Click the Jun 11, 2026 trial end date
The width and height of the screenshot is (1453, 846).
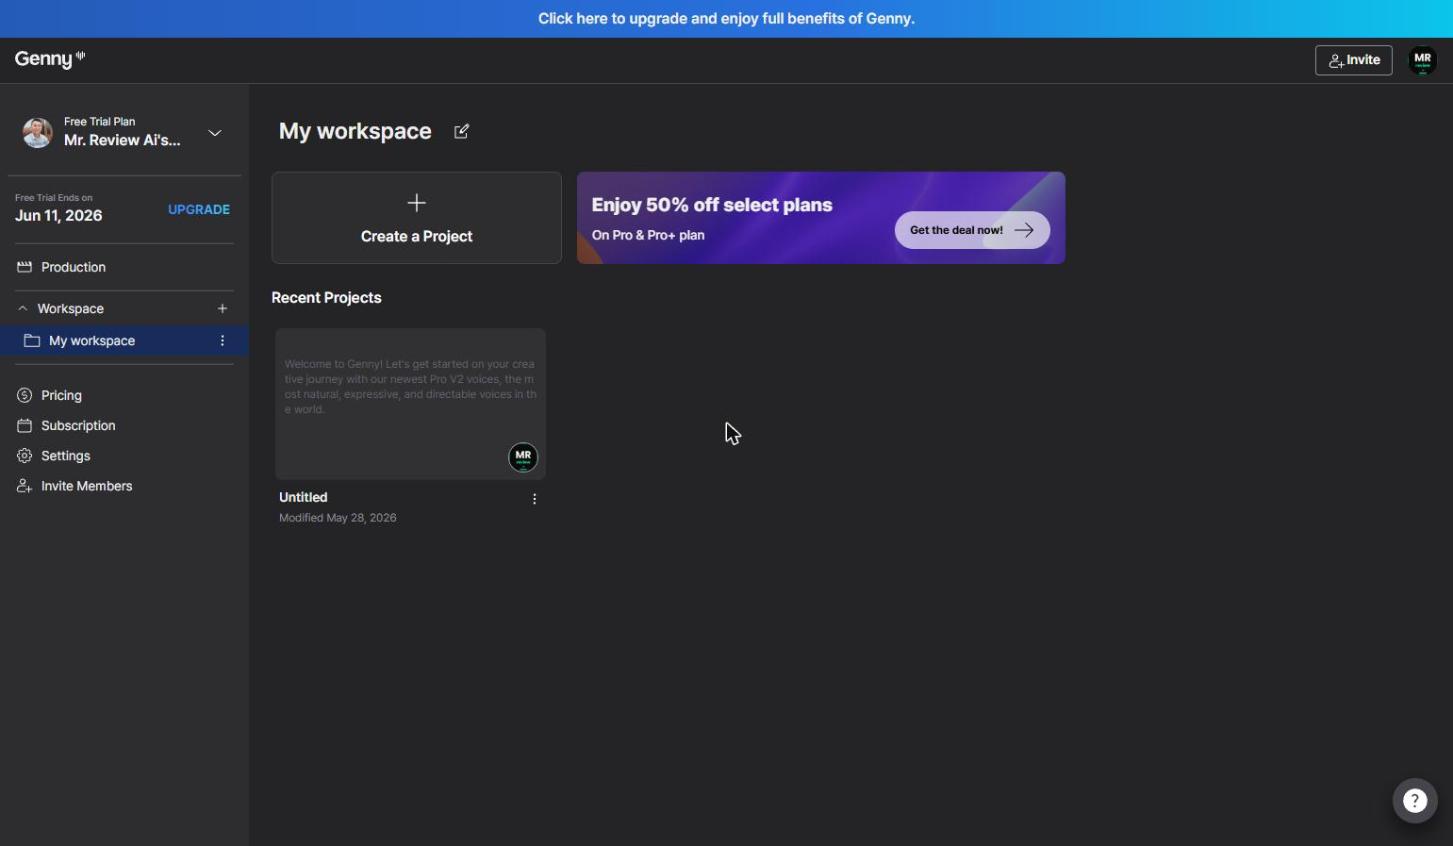(x=59, y=216)
